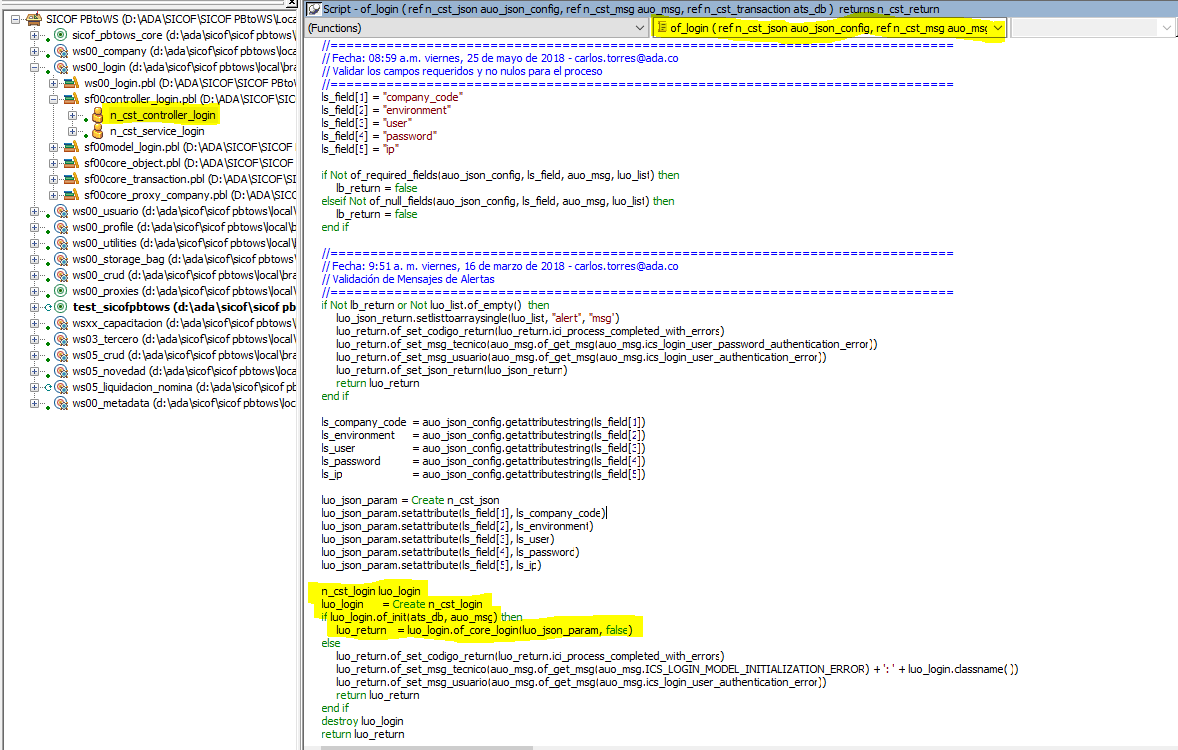1178x750 pixels.
Task: Click the test_sicofpbtows target icon
Action: (x=60, y=307)
